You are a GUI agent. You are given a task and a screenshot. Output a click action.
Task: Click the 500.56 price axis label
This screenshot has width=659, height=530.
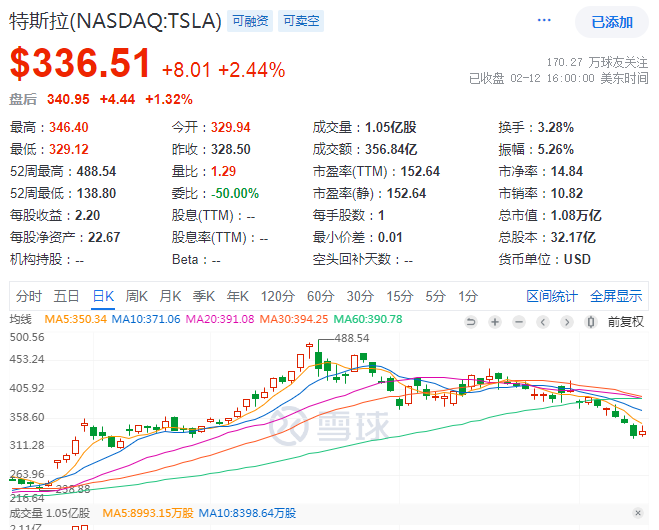pyautogui.click(x=27, y=337)
